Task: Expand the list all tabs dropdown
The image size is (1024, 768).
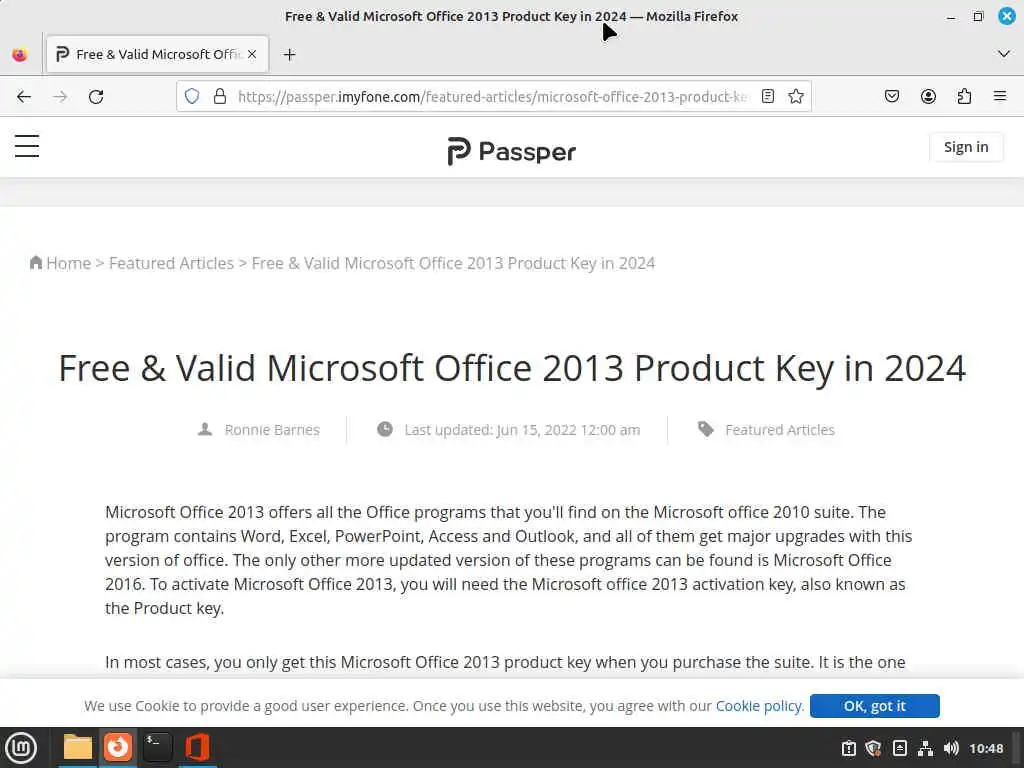Action: 1004,54
